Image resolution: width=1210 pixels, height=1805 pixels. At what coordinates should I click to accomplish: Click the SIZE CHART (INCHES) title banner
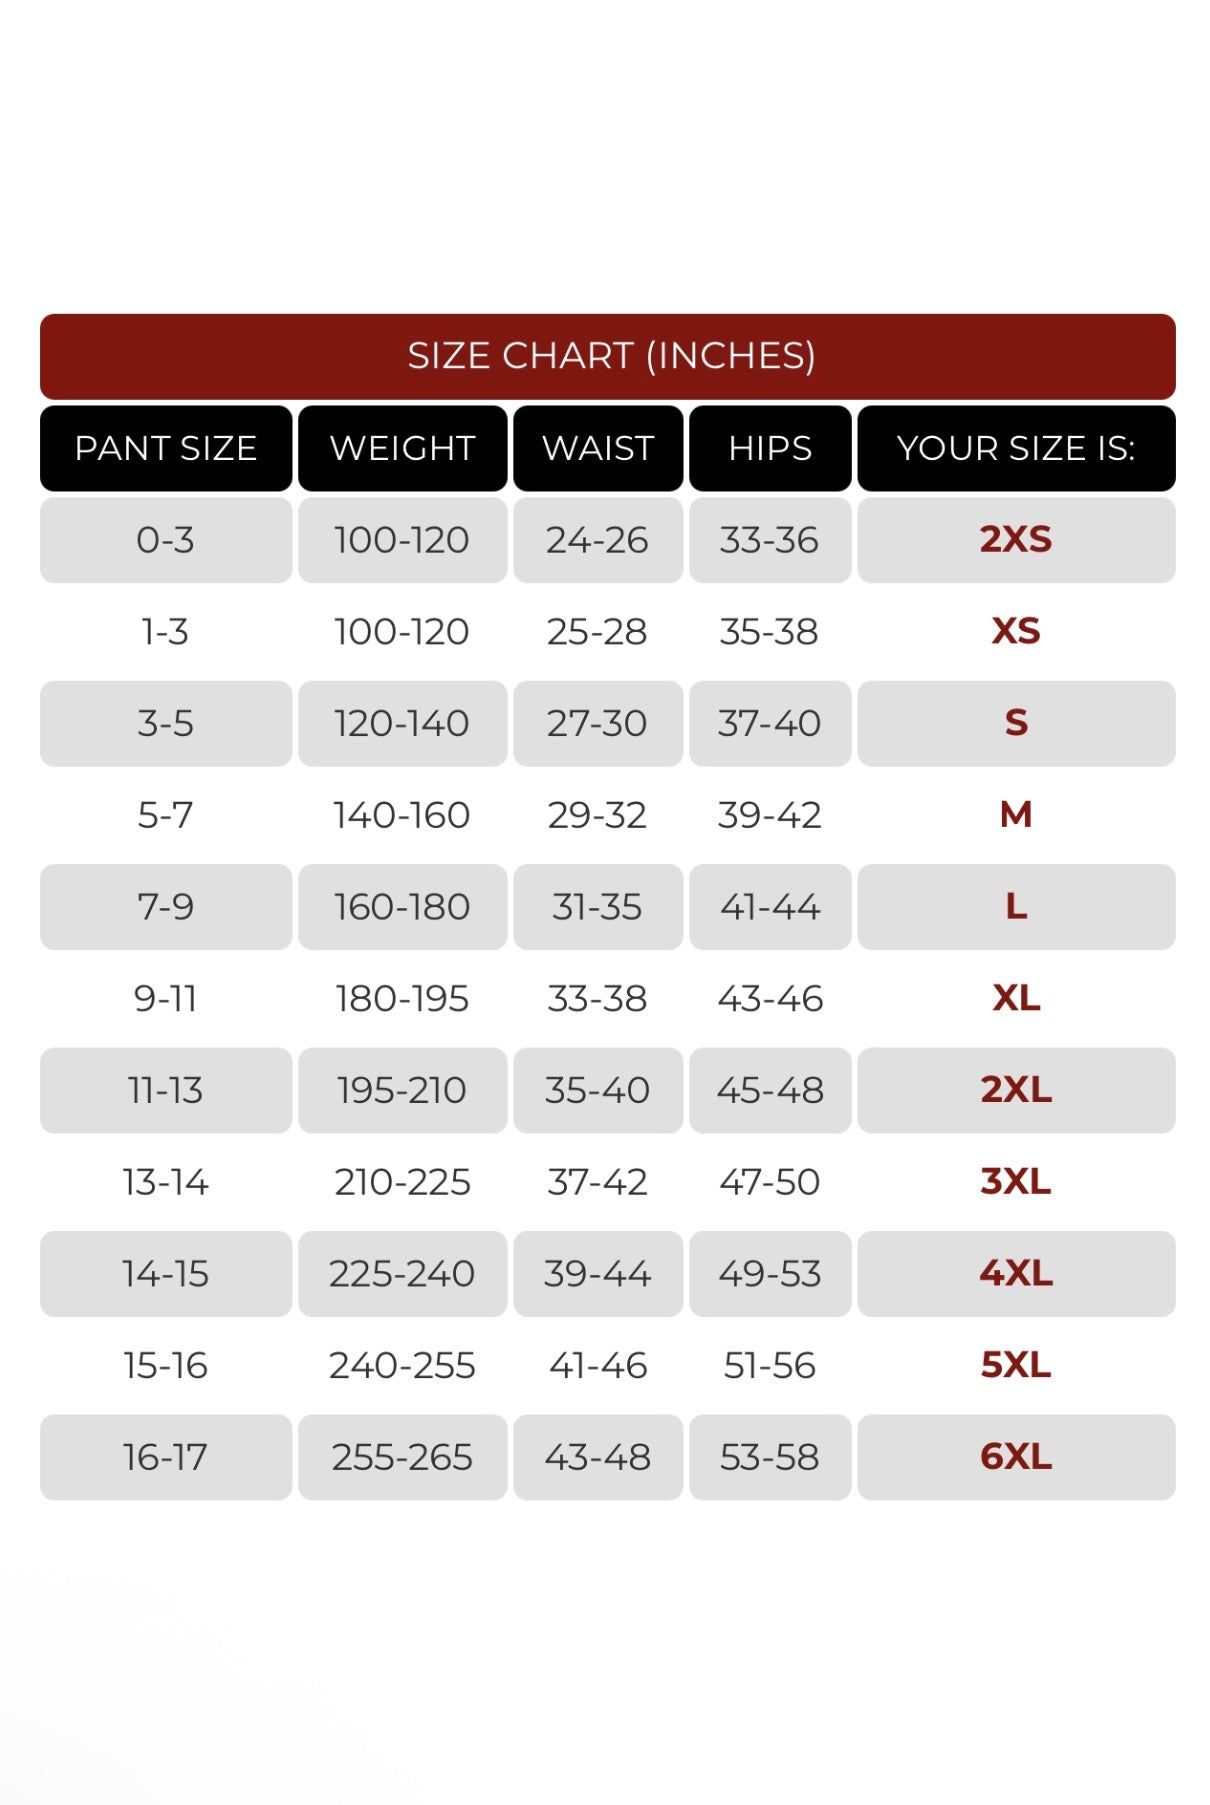click(607, 356)
